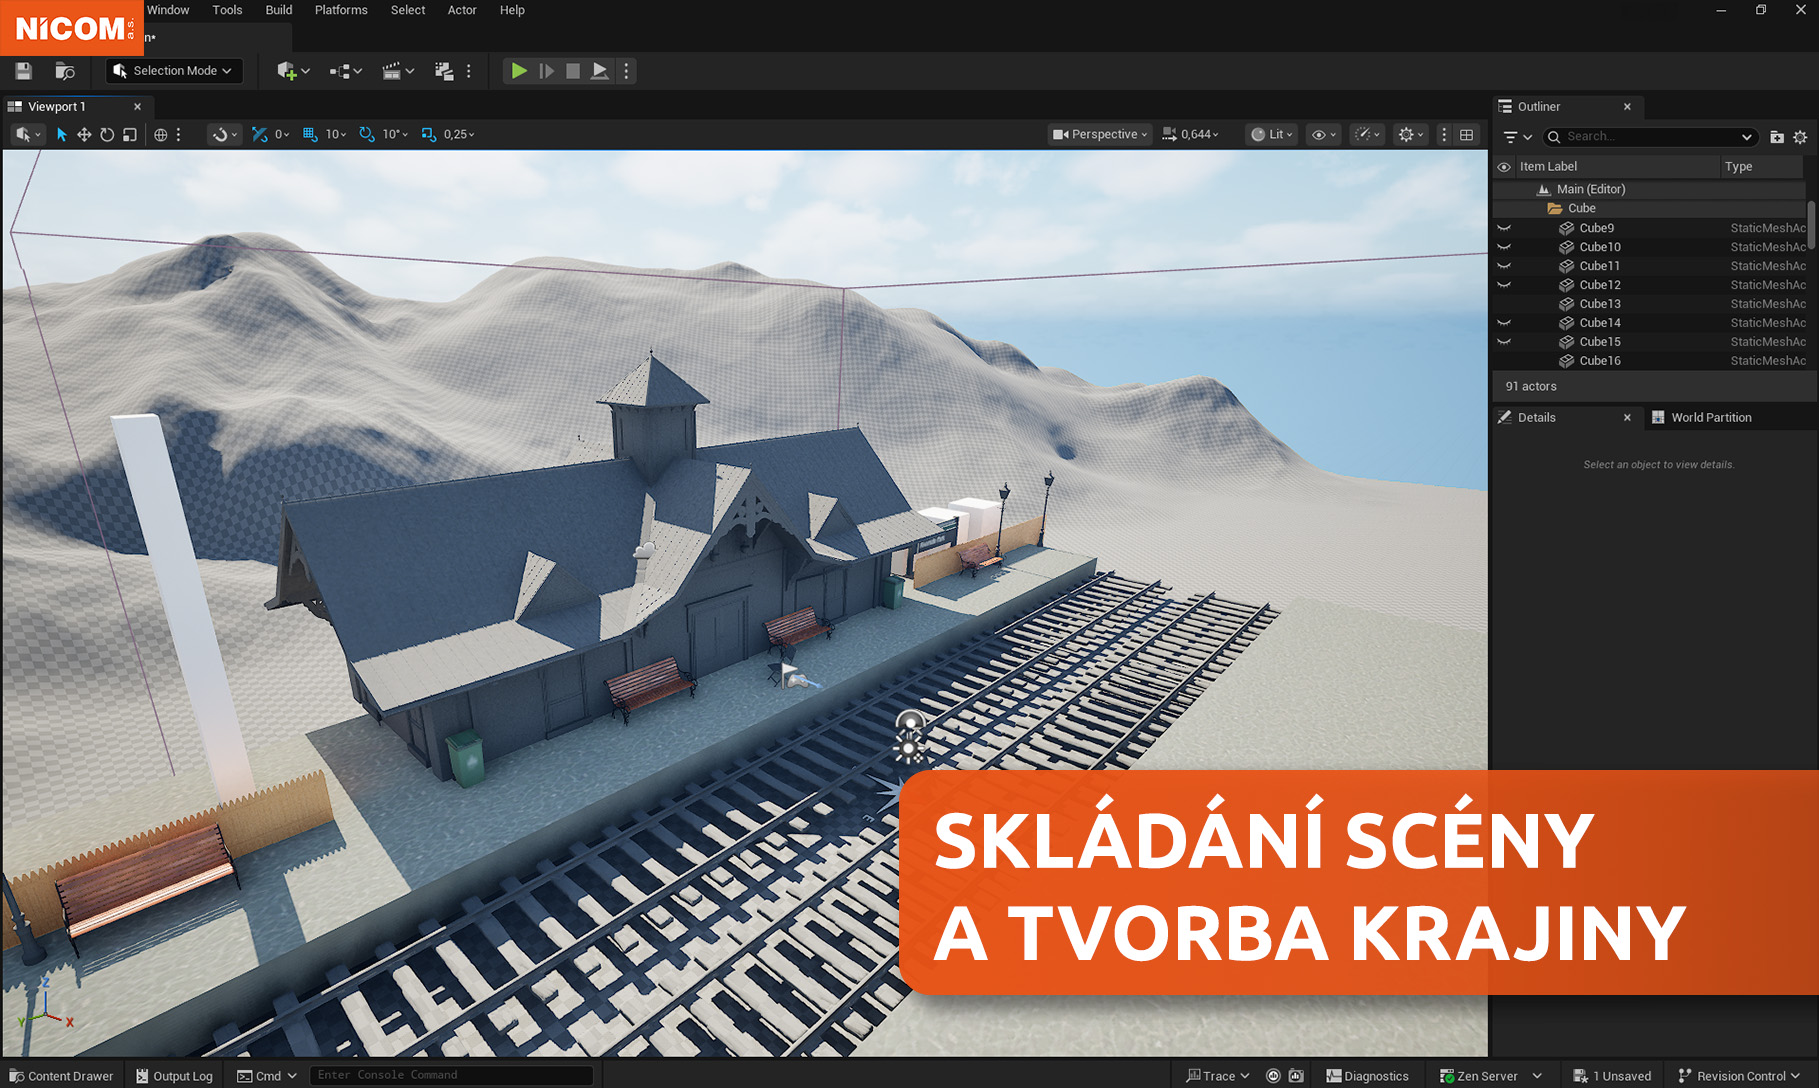Toggle visibility of Cube13 actor
1819x1088 pixels.
coord(1504,304)
